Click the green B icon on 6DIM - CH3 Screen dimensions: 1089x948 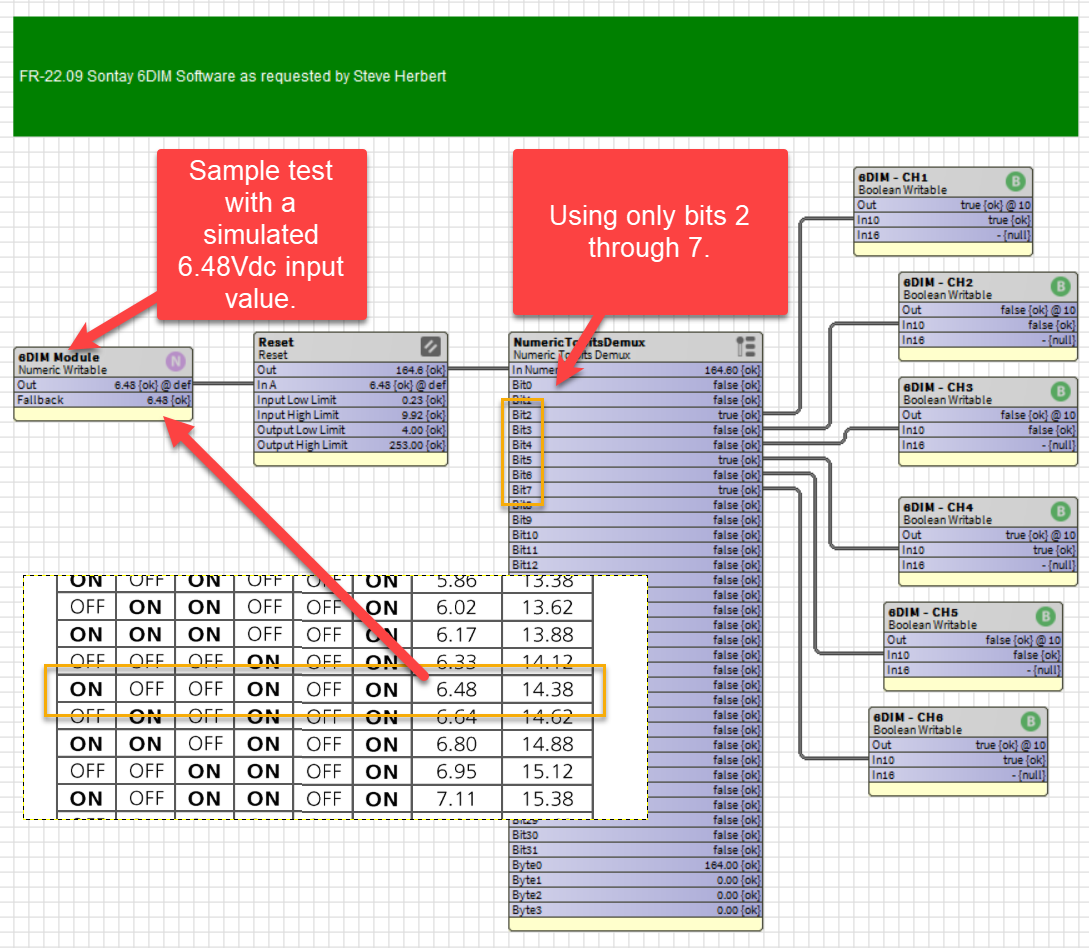click(x=1061, y=392)
